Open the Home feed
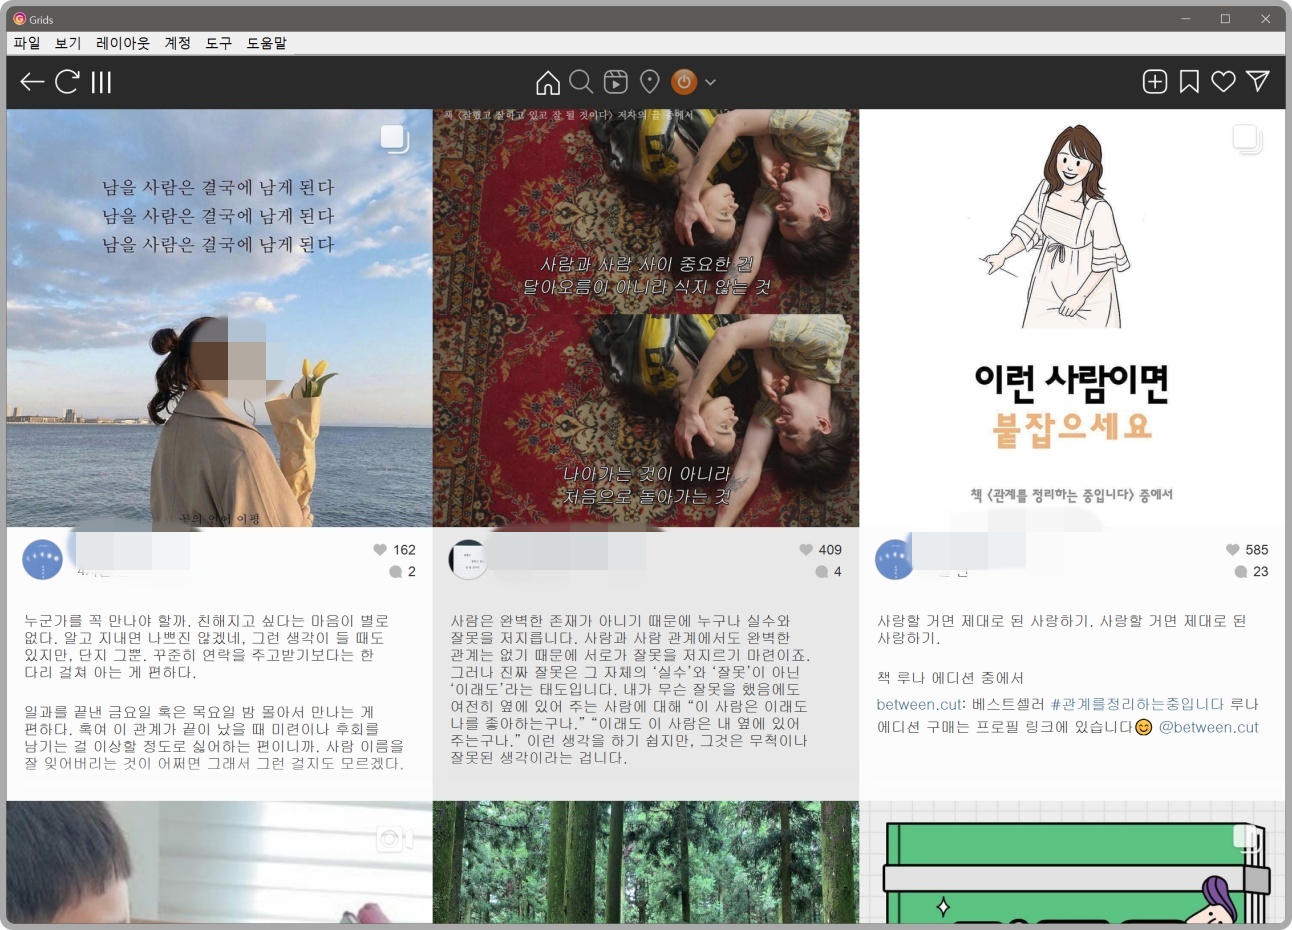 547,82
